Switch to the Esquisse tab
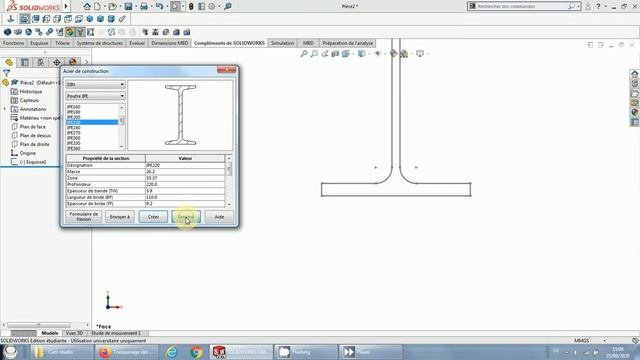 [x=39, y=43]
